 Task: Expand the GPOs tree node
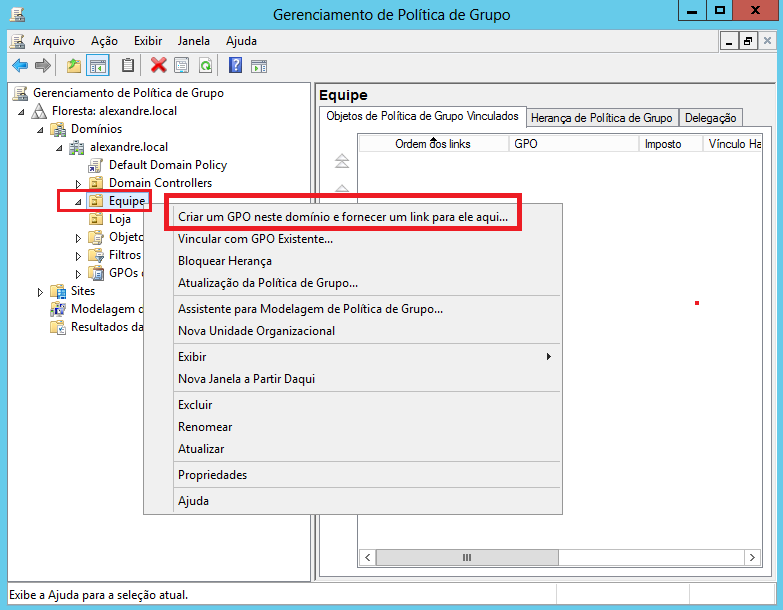pos(78,274)
